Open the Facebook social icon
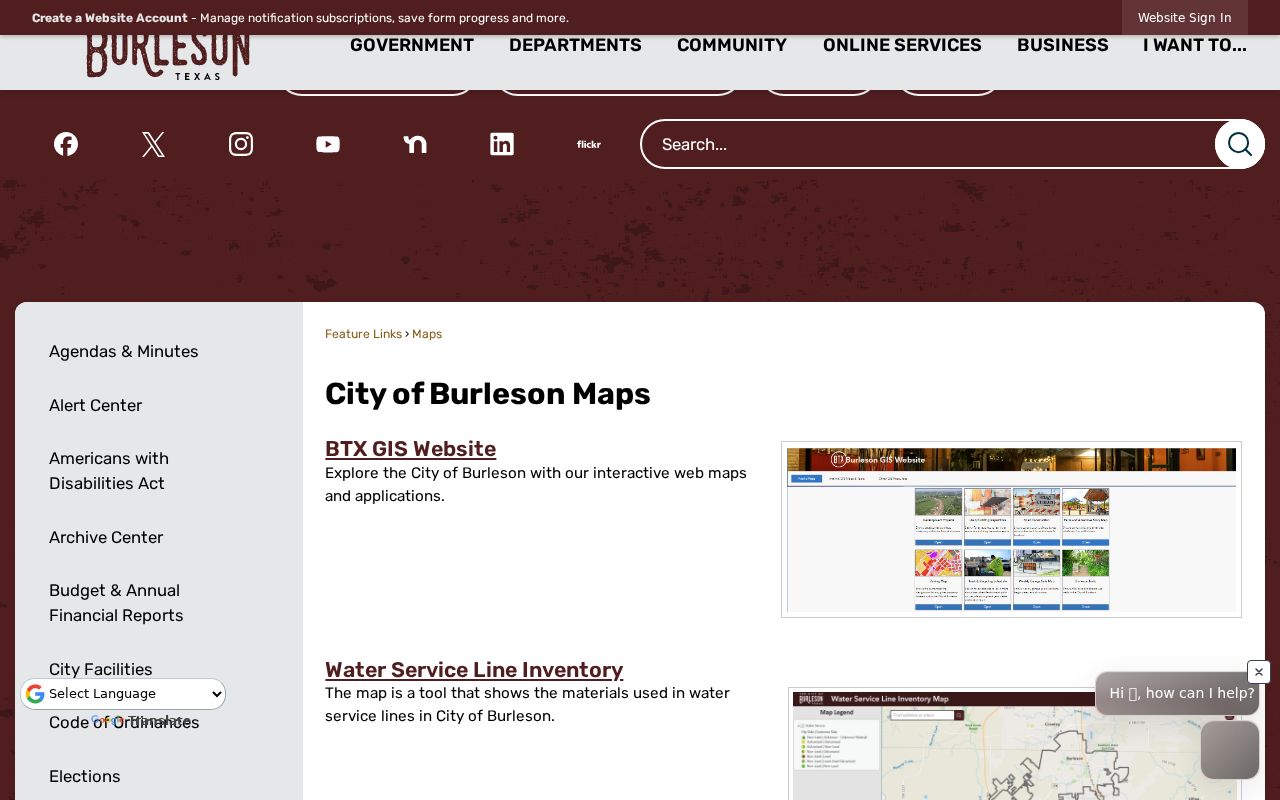The width and height of the screenshot is (1280, 800). point(66,144)
